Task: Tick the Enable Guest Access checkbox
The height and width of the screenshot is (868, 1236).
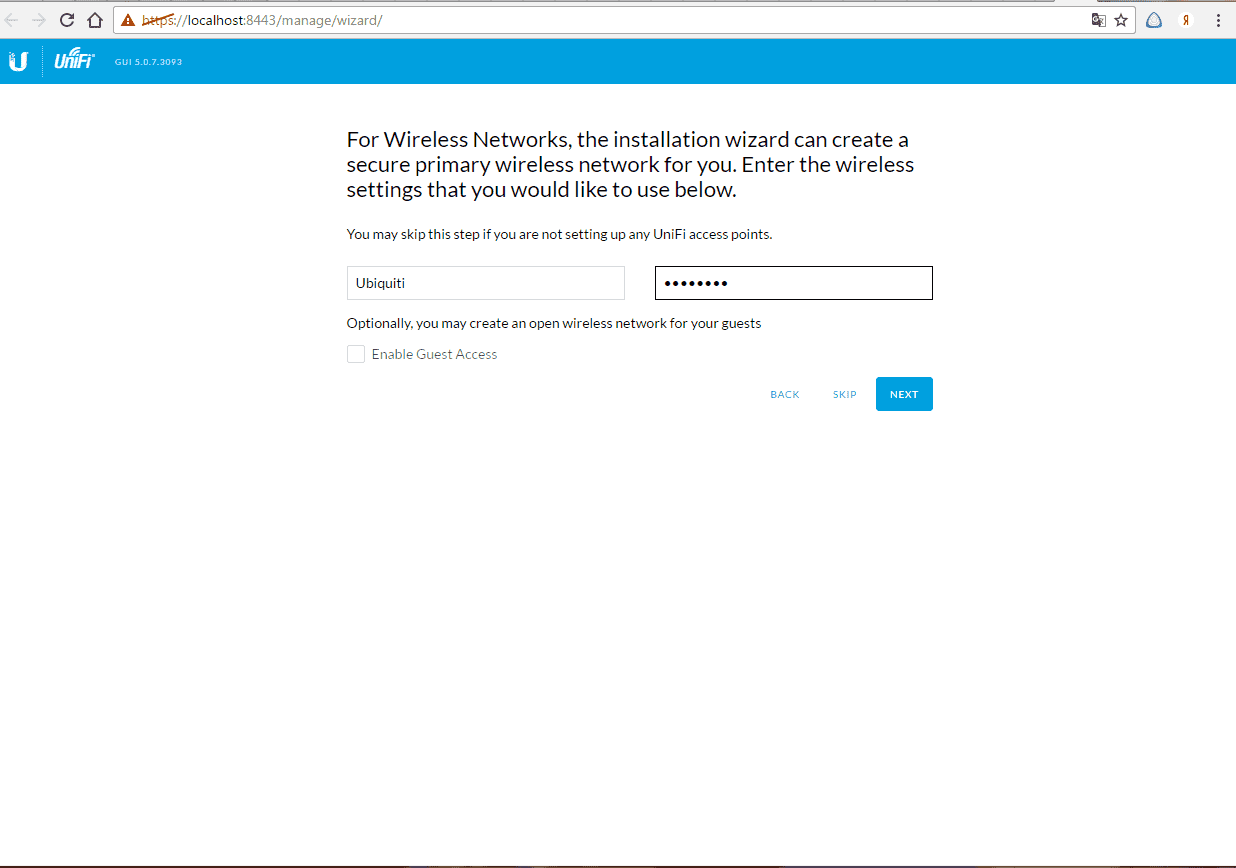Action: pyautogui.click(x=356, y=354)
